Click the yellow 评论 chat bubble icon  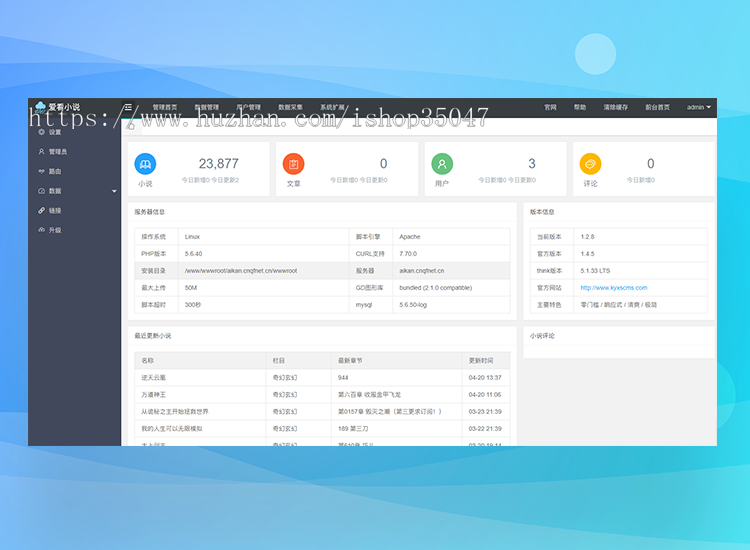click(590, 164)
